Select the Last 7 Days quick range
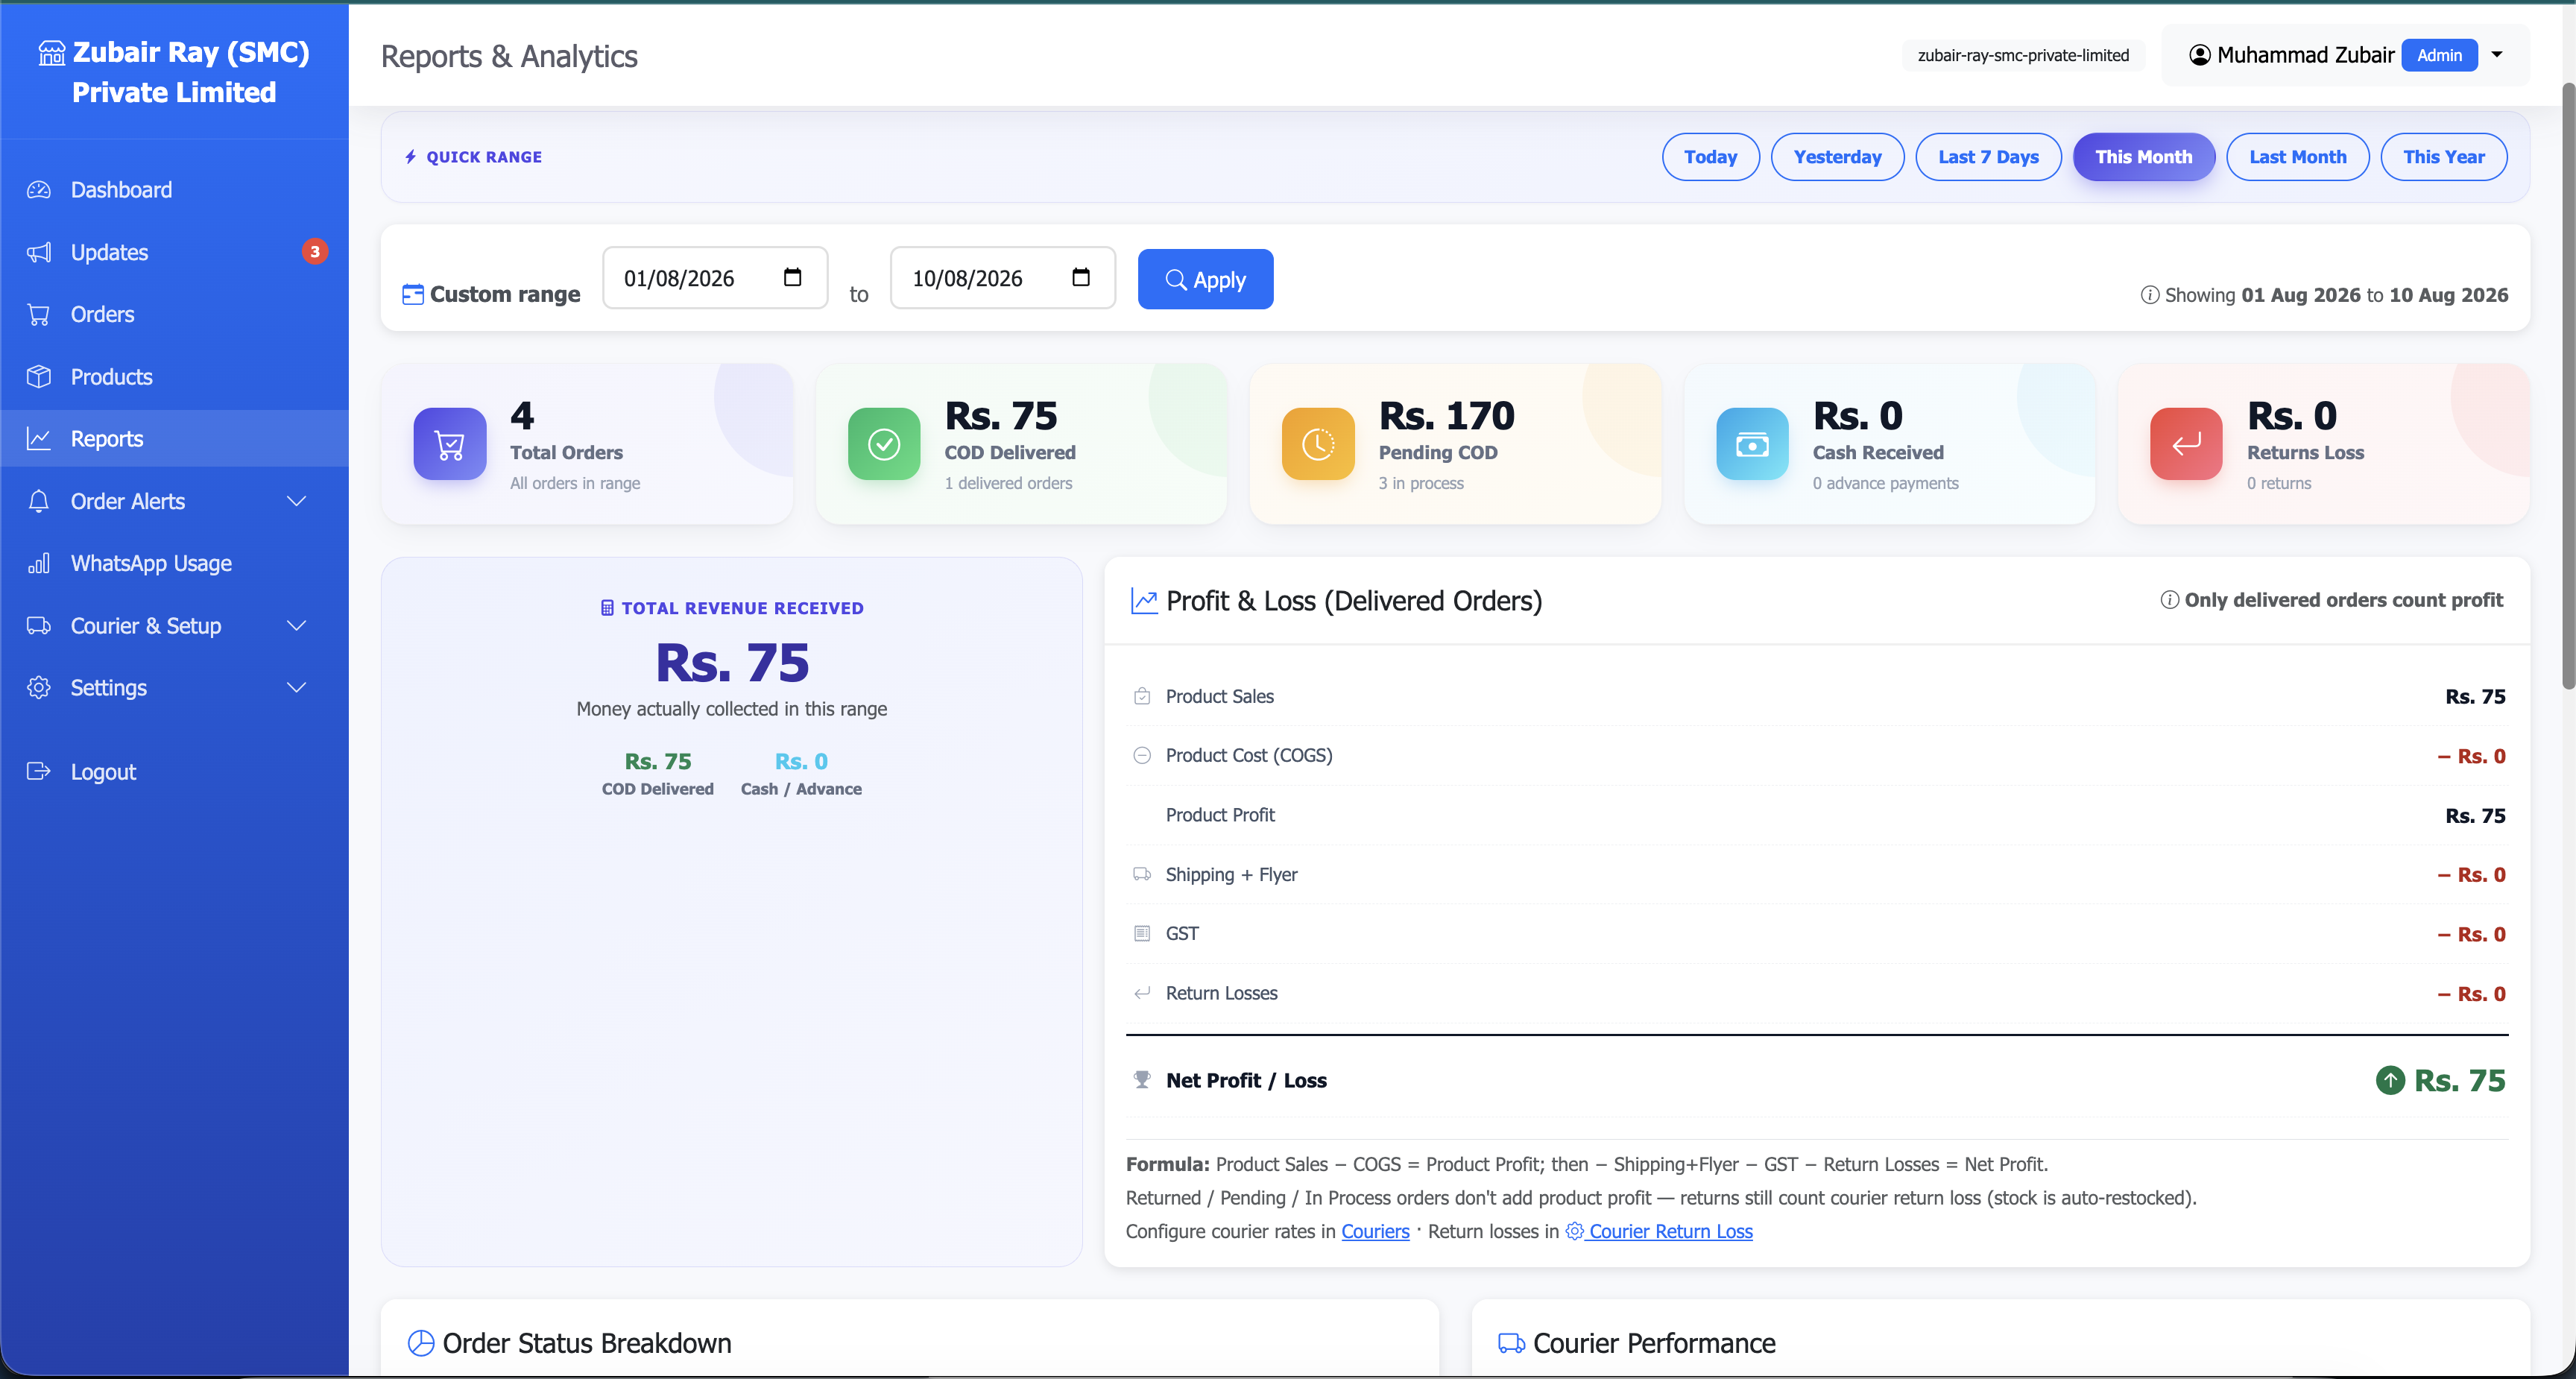2576x1379 pixels. pyautogui.click(x=1988, y=157)
